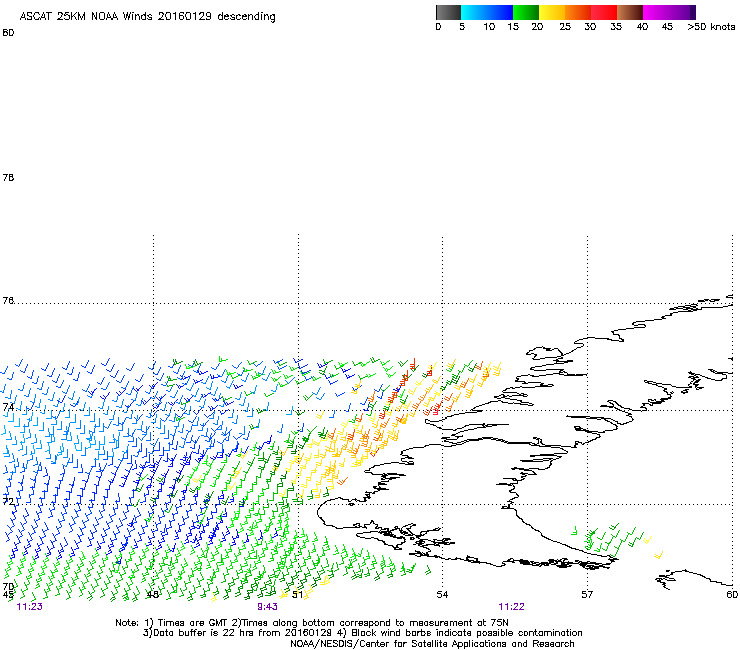The image size is (740, 650).
Task: Click the purple "11:22" swath time
Action: (x=512, y=607)
